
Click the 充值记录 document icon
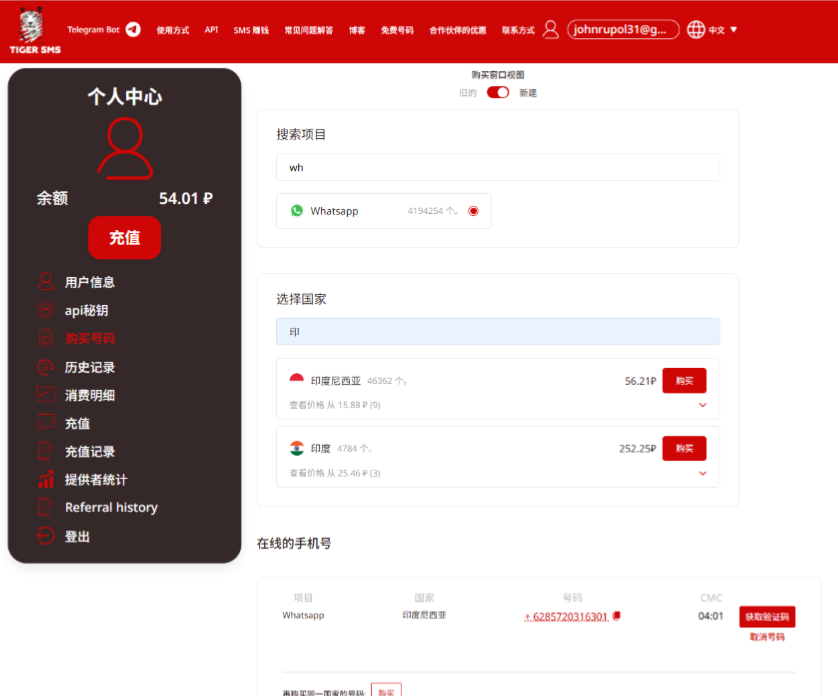pos(45,451)
